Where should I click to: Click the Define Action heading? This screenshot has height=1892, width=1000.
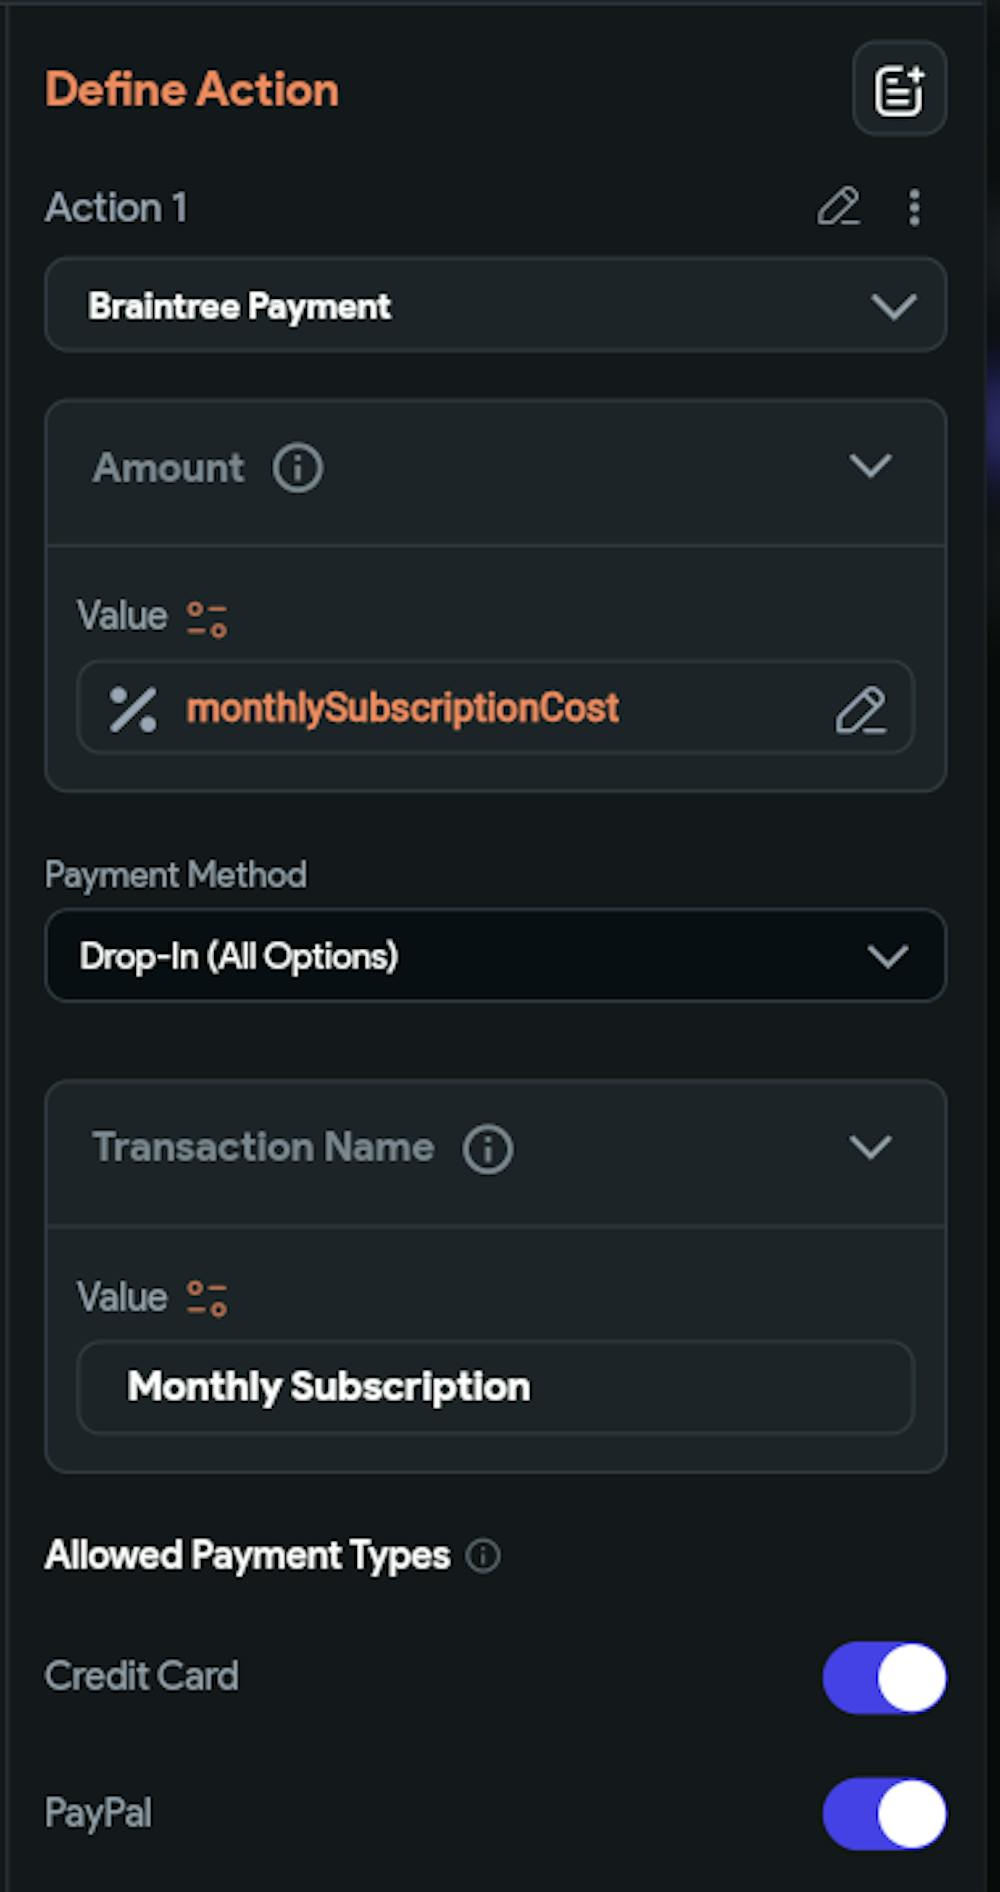(x=192, y=90)
